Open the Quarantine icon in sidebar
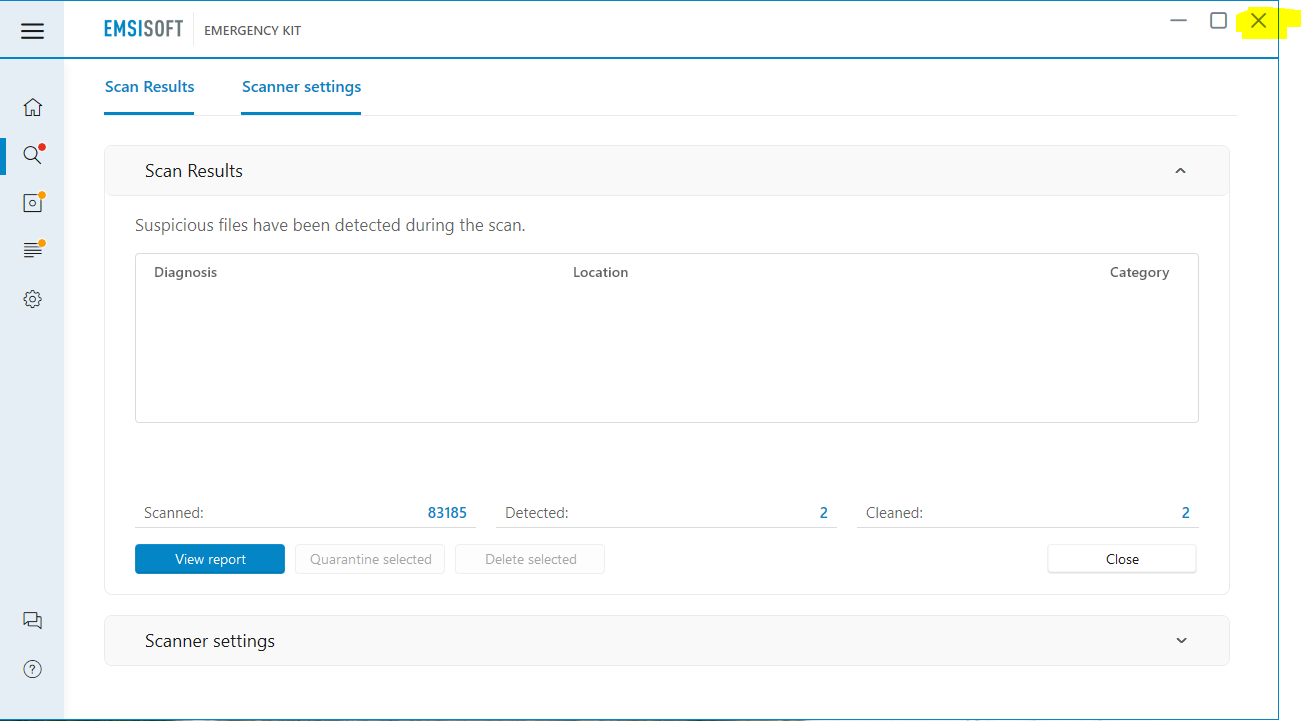The image size is (1301, 721). coord(32,203)
